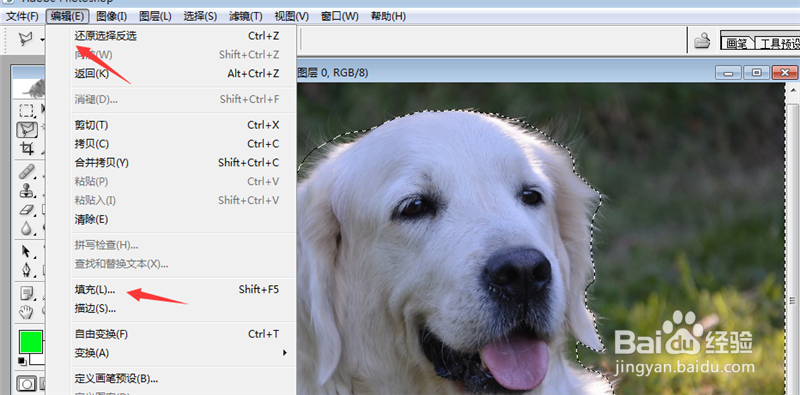Switch to standard edit mode icon
The image size is (800, 395).
[26, 383]
